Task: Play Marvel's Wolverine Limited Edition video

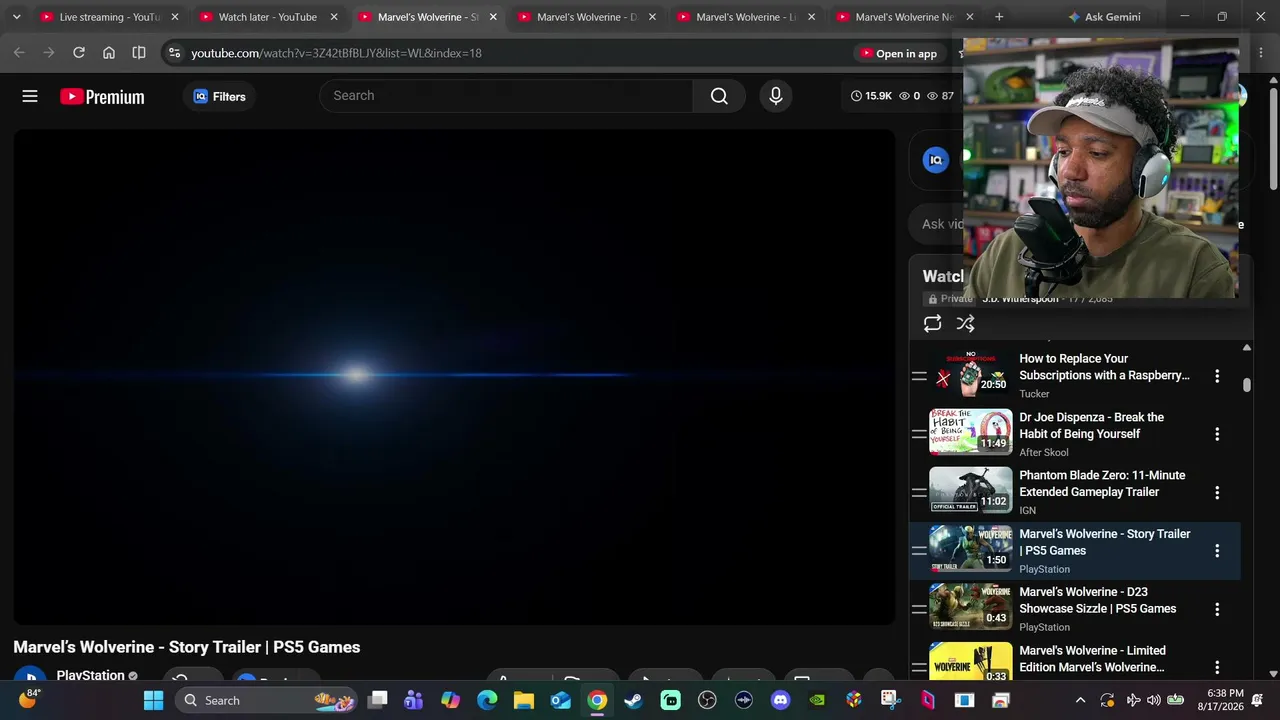Action: tap(1092, 658)
